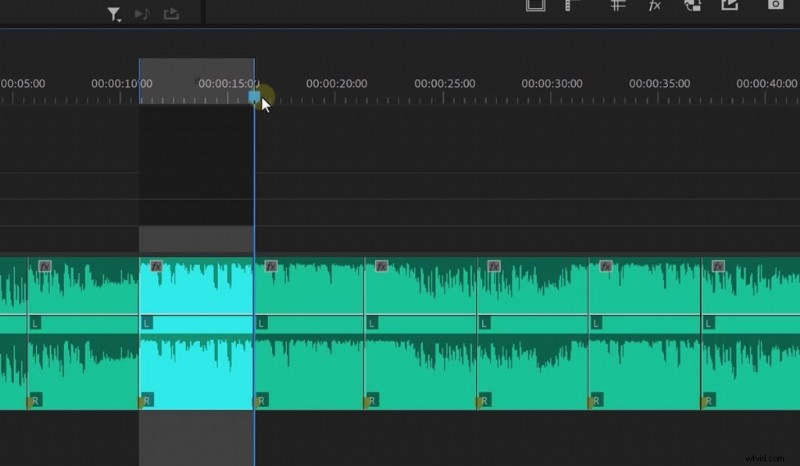Click fx badge on clip starting after 00:00:05:00
The width and height of the screenshot is (800, 466).
(x=45, y=266)
